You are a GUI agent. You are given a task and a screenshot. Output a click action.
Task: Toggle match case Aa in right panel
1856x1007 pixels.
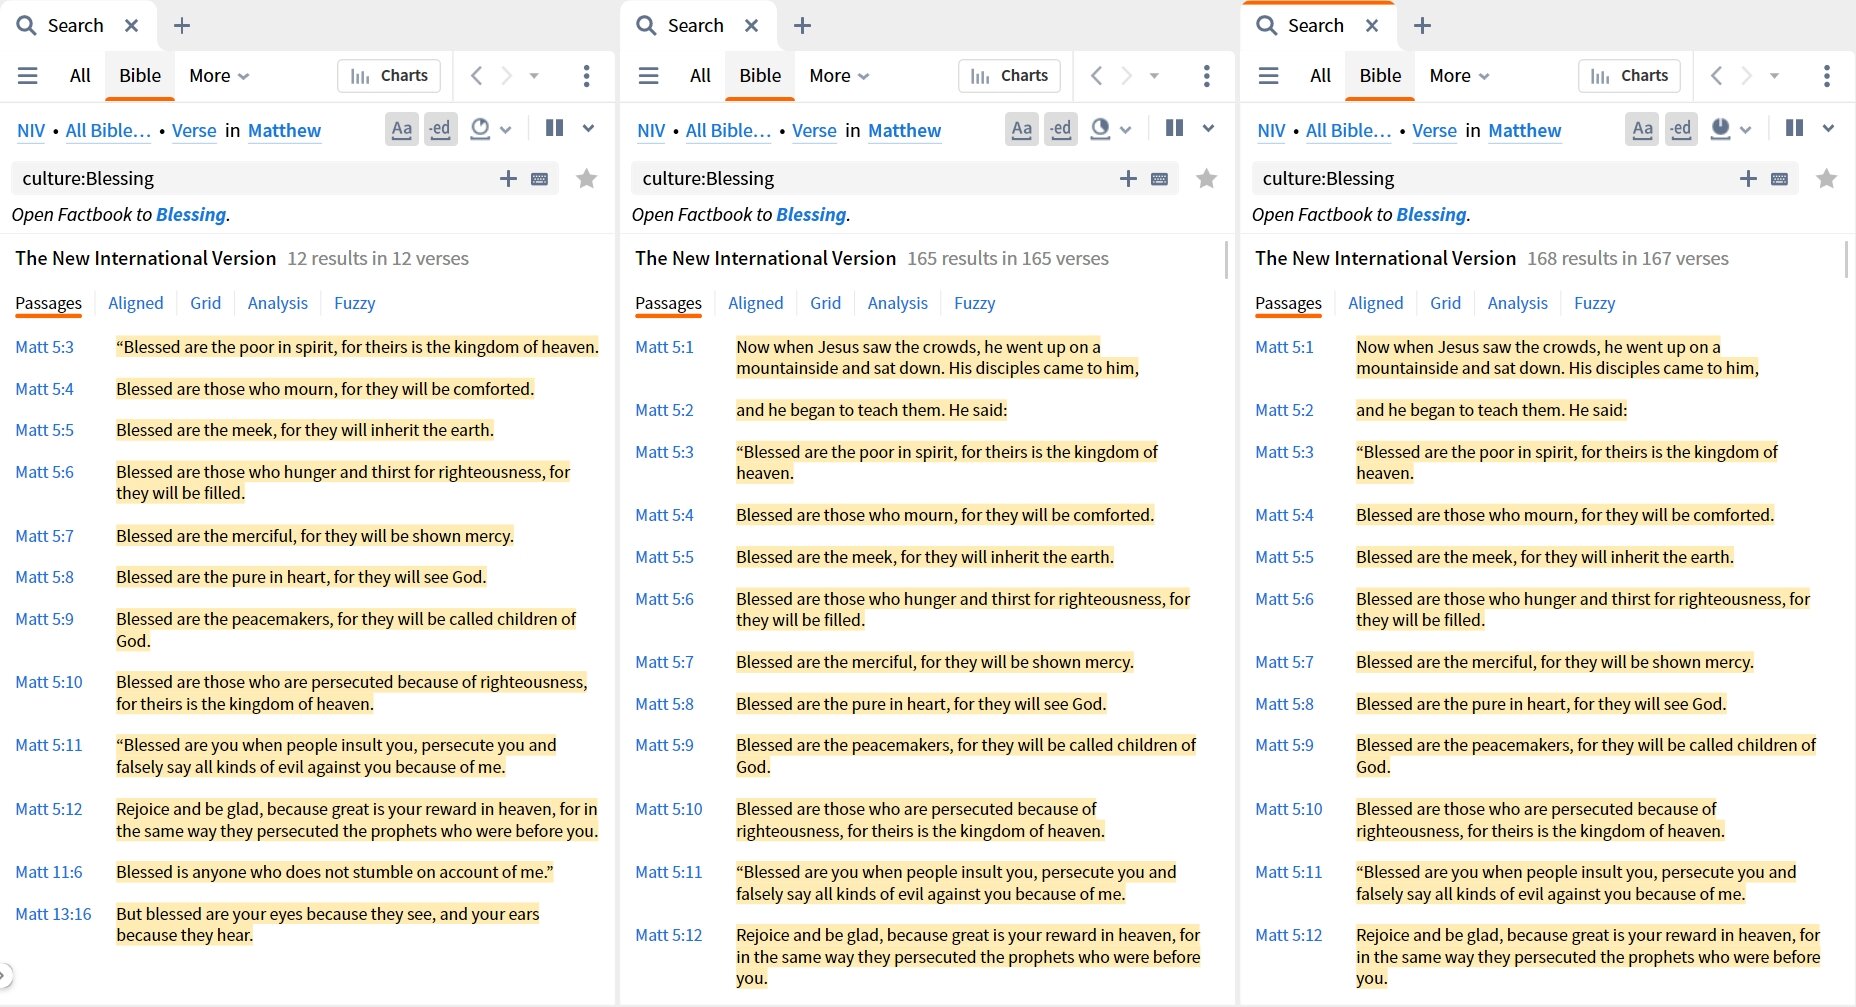[x=1642, y=129]
